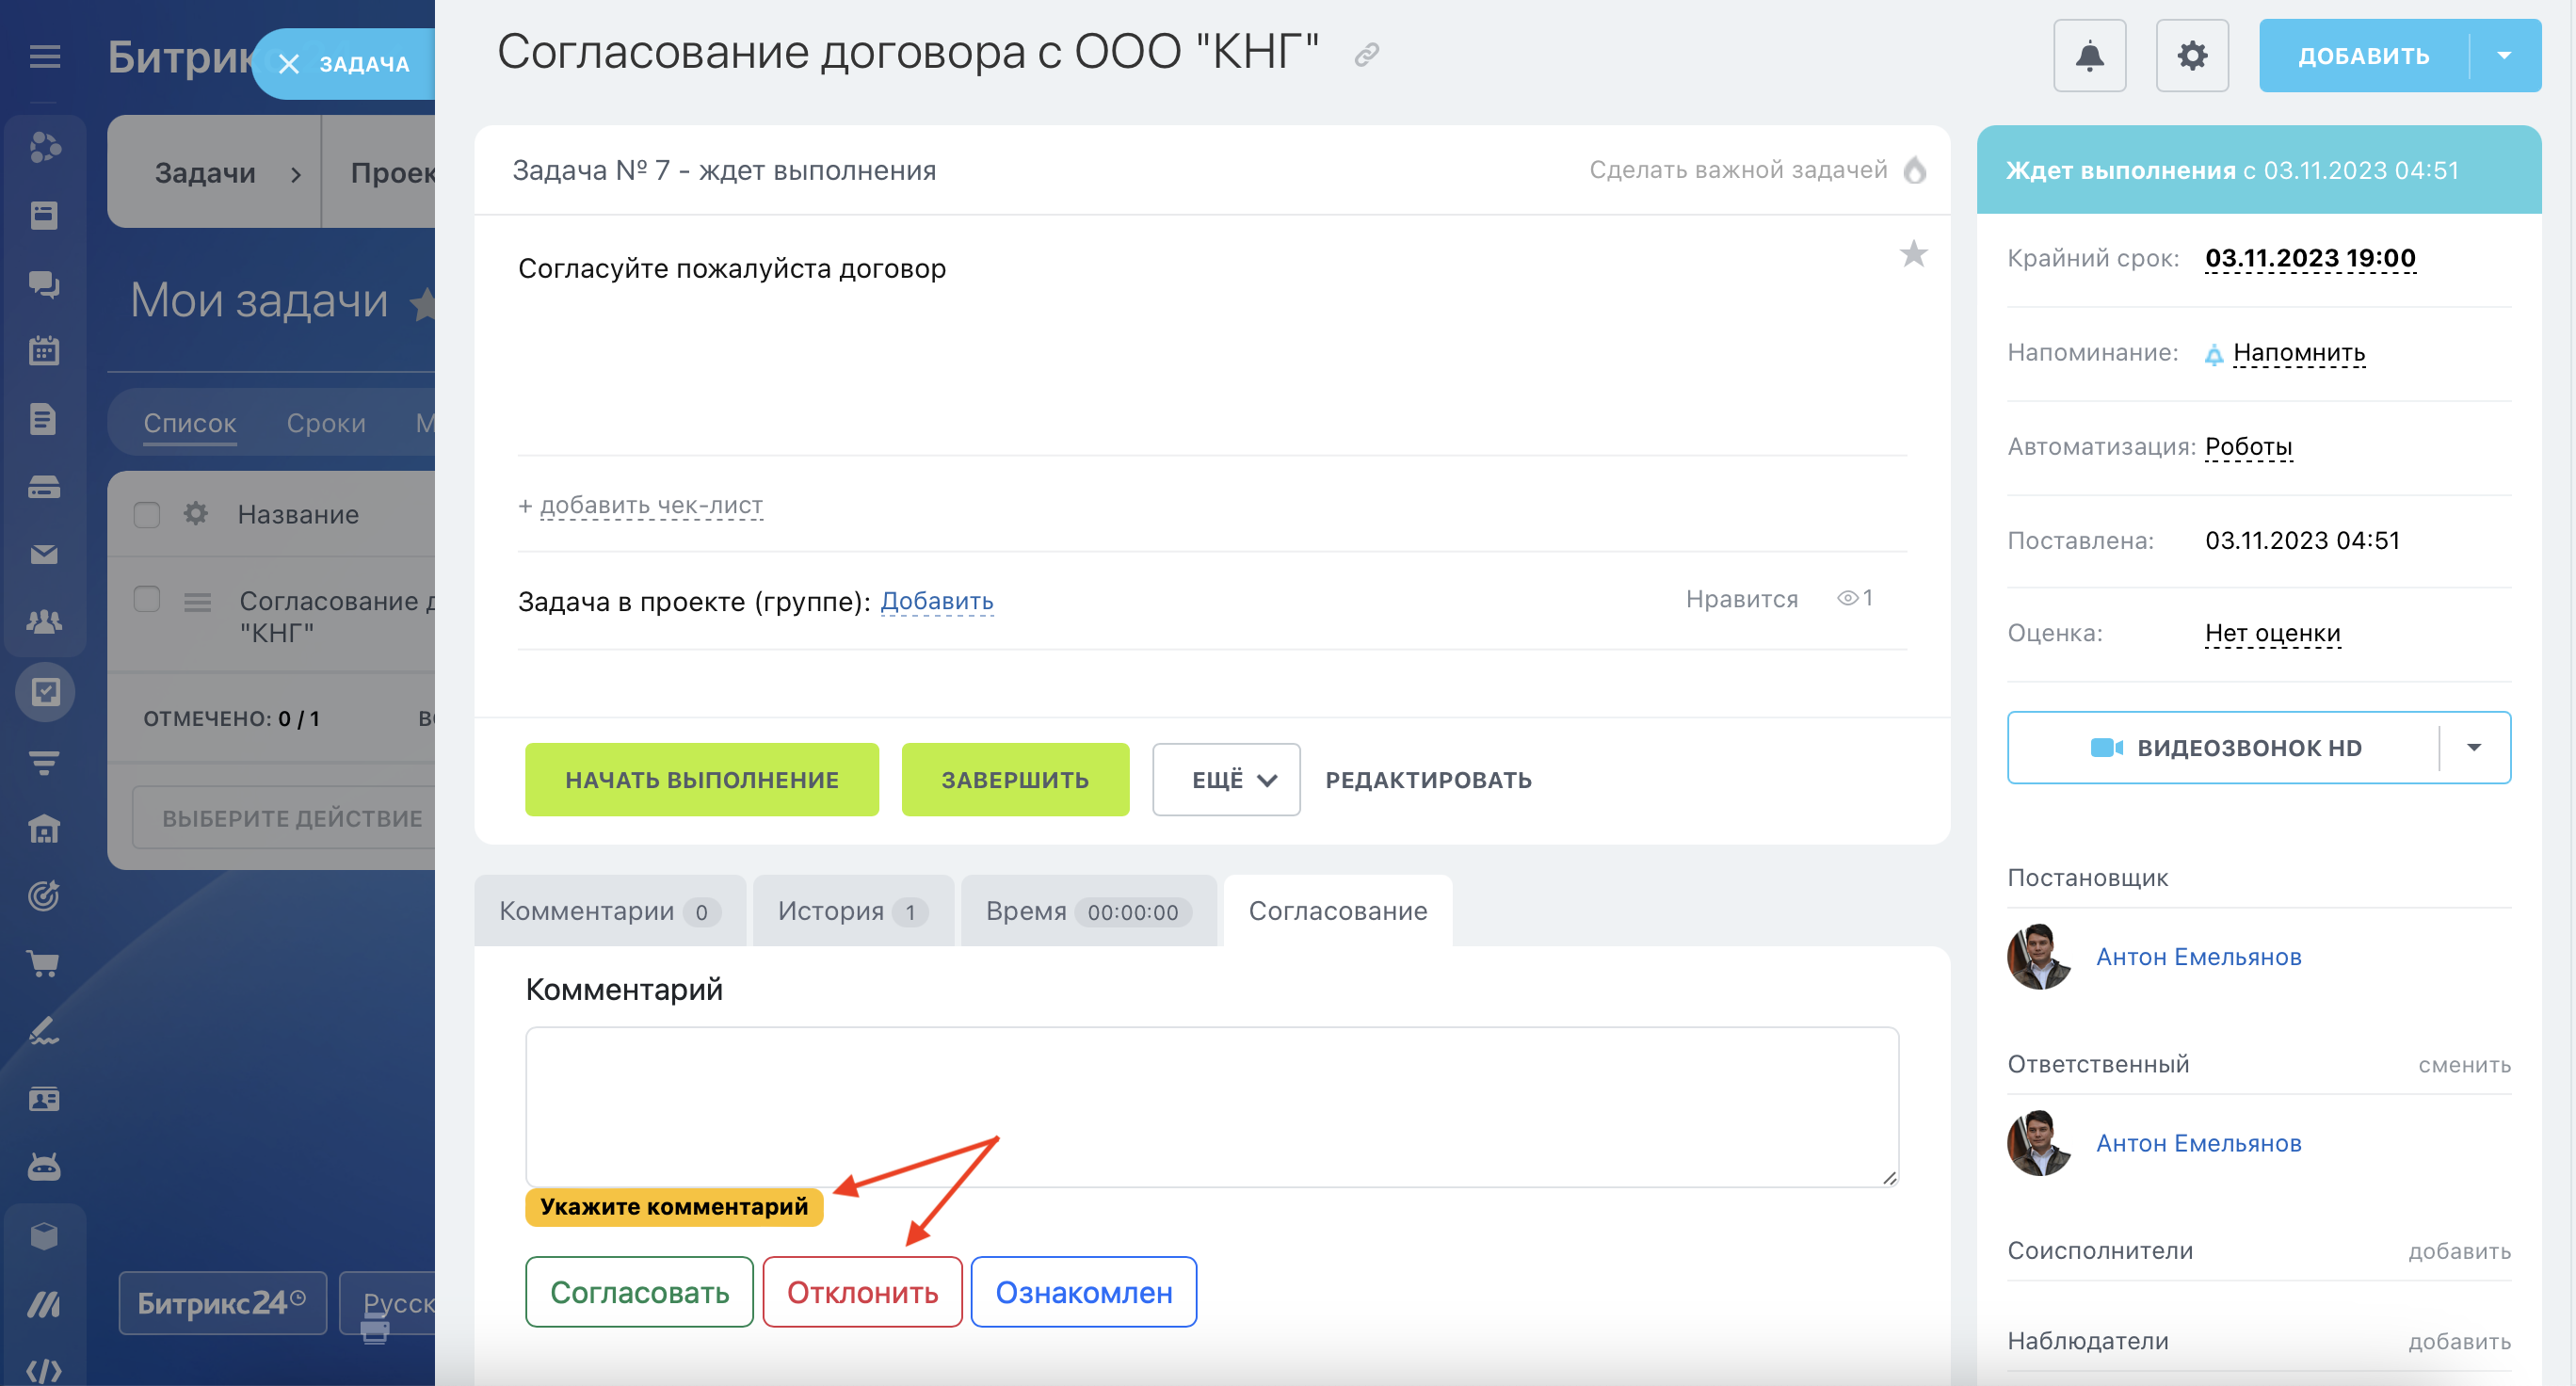2576x1386 pixels.
Task: Open the ДОБАВИТЬ button dropdown arrow
Action: tap(2503, 56)
